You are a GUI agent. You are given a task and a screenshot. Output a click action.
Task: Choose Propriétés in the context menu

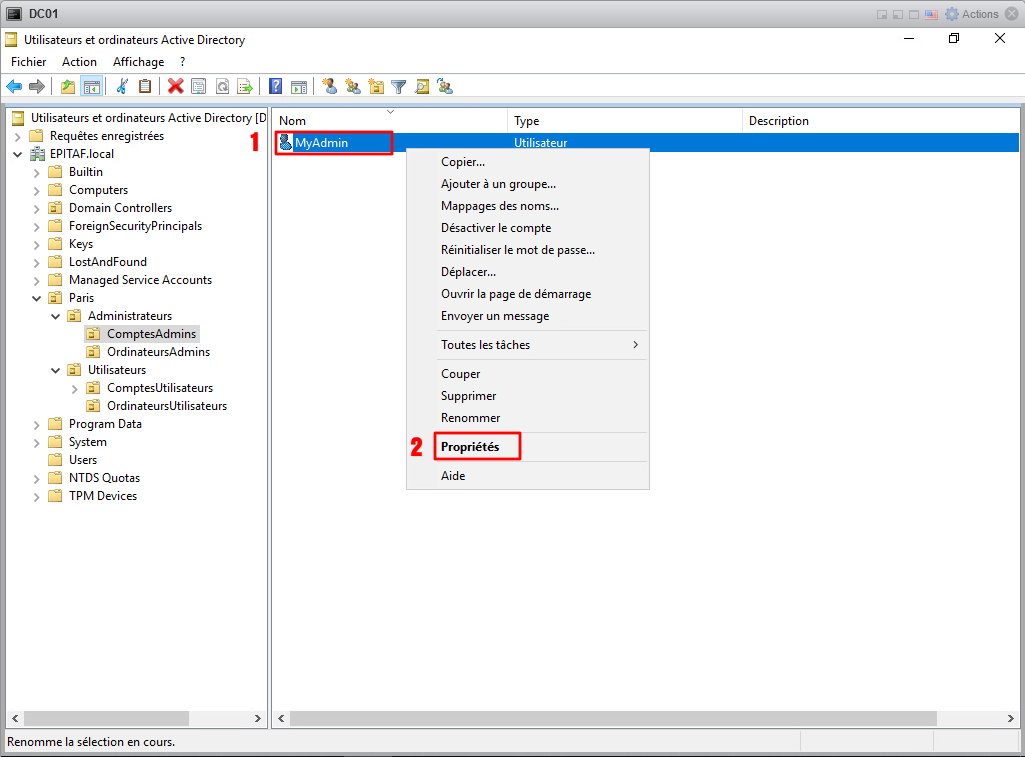[x=470, y=447]
